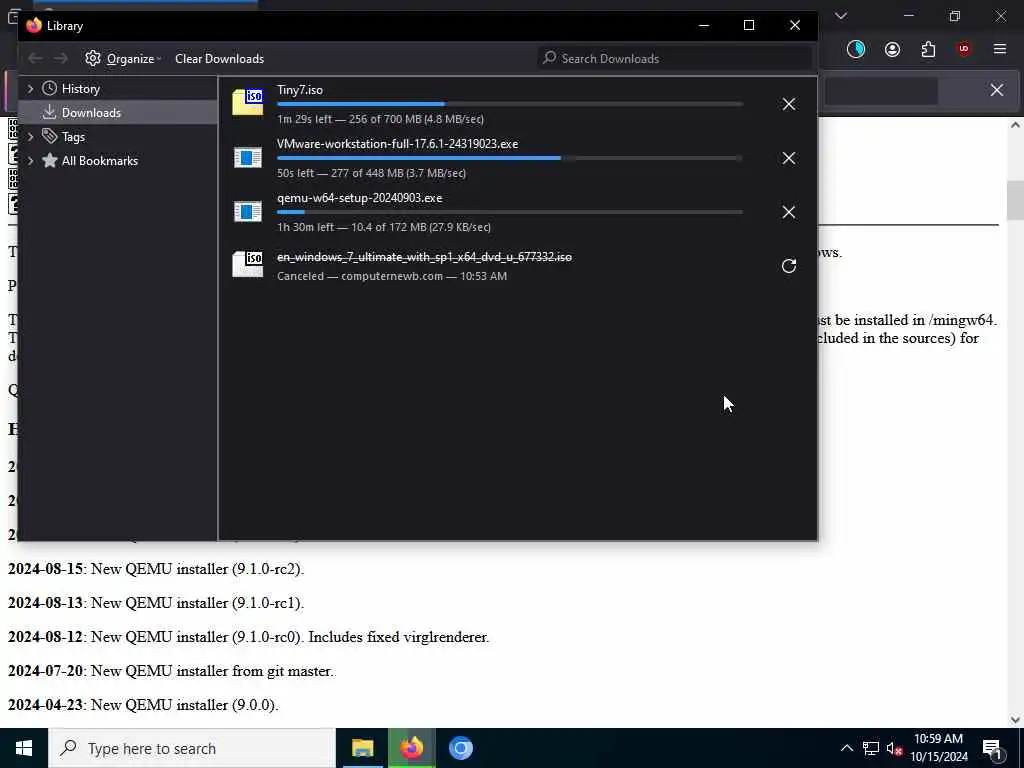Screen dimensions: 1024x768
Task: Select qemu-w64-setup-20240903.exe file name
Action: (x=359, y=198)
